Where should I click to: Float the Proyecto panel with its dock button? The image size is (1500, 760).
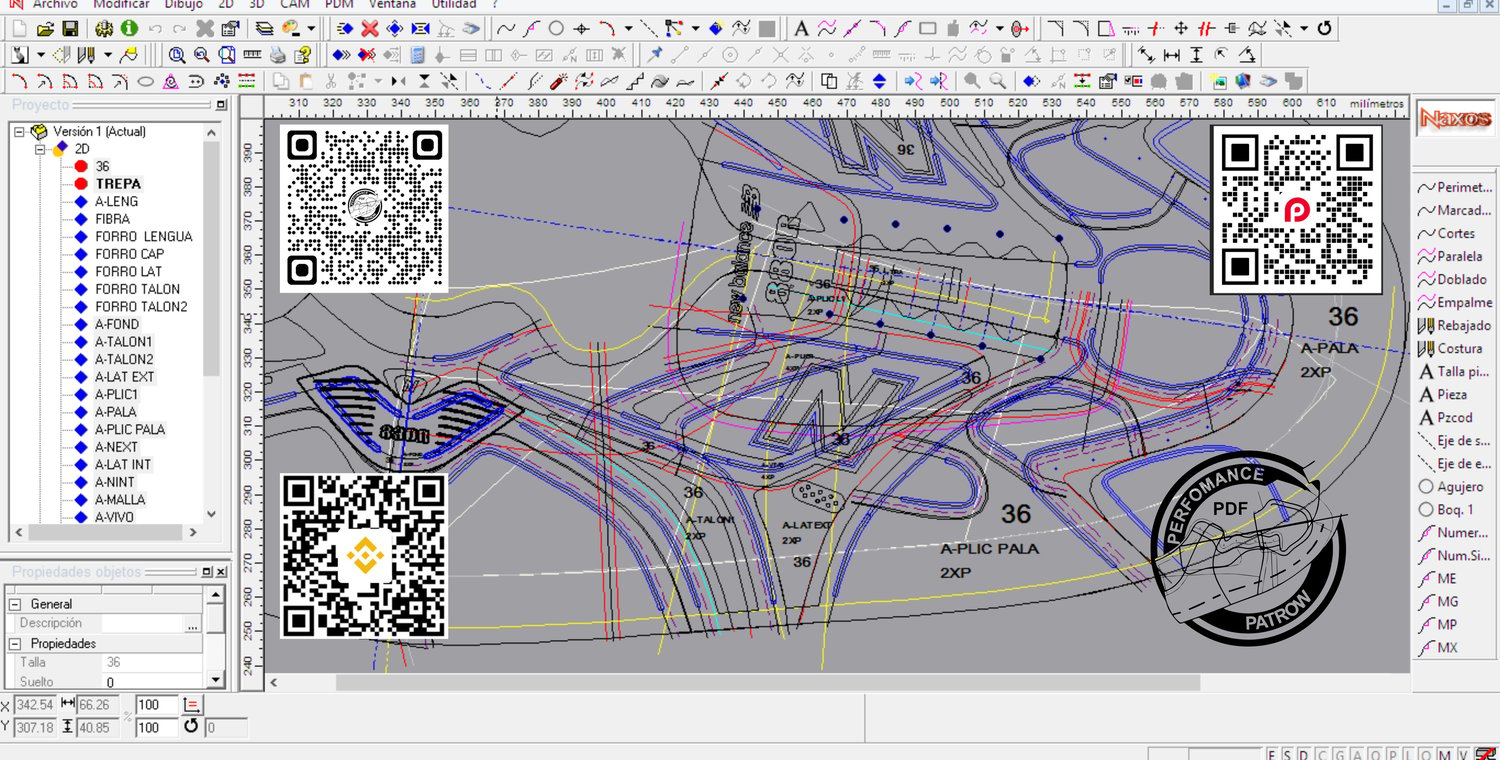tap(221, 105)
